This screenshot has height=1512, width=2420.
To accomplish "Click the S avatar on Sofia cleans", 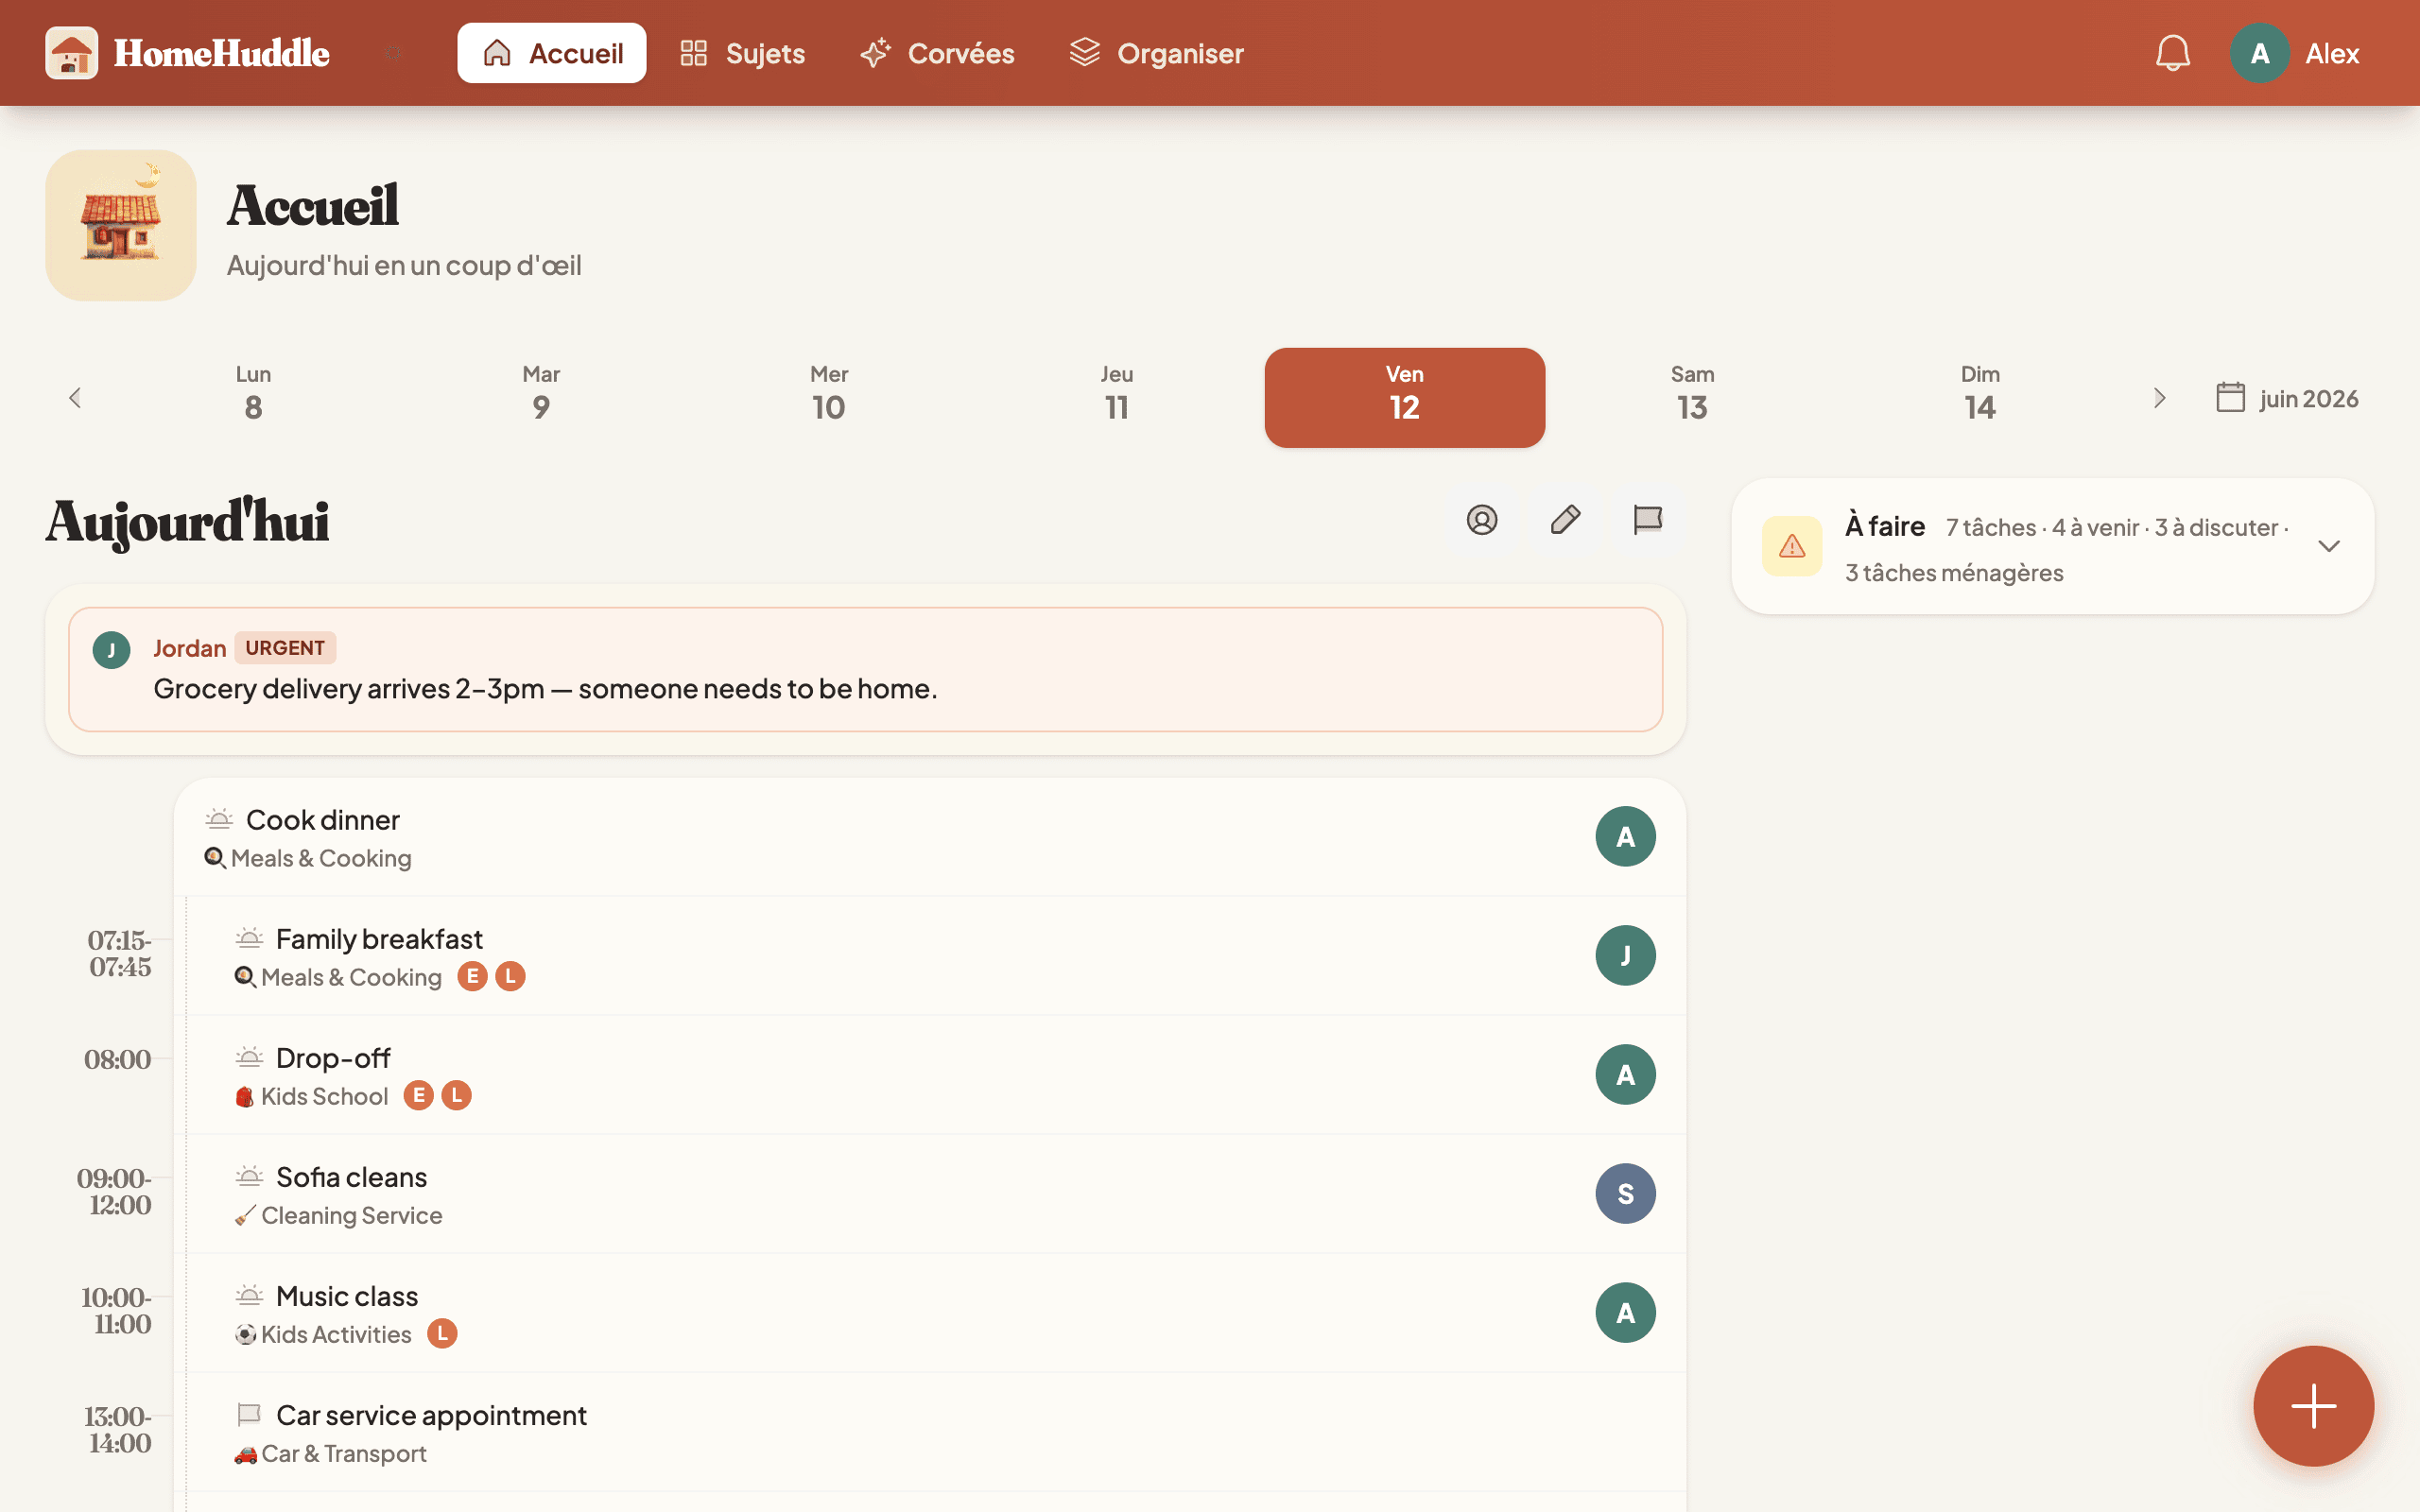I will click(1625, 1193).
